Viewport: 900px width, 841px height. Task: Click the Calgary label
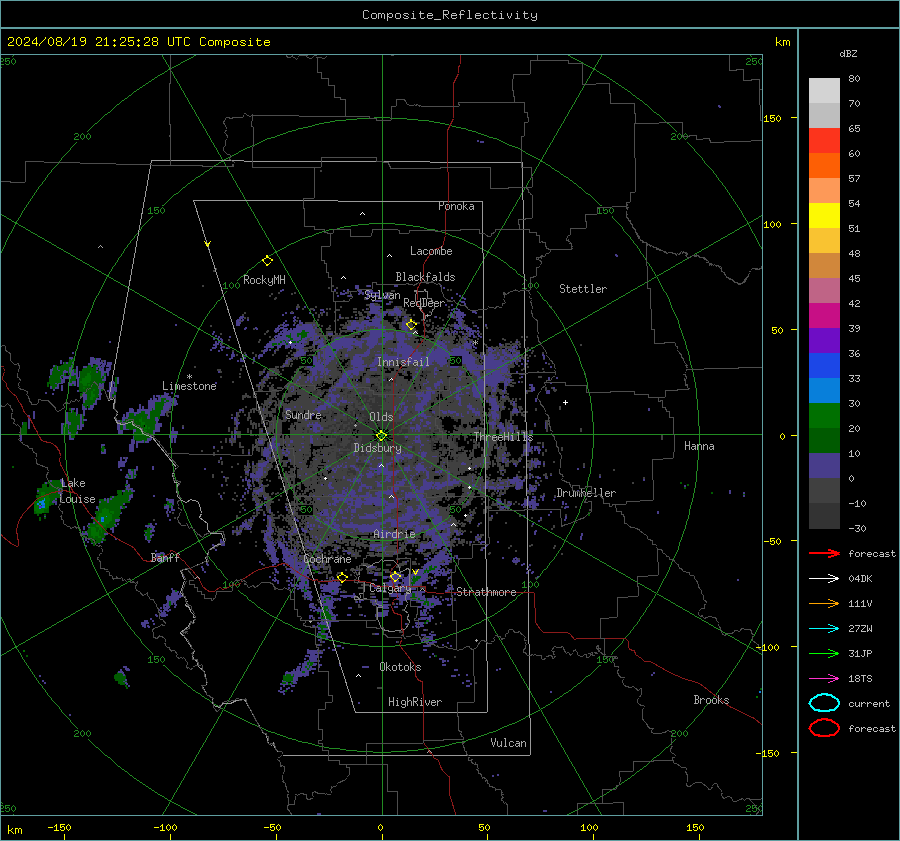point(390,588)
